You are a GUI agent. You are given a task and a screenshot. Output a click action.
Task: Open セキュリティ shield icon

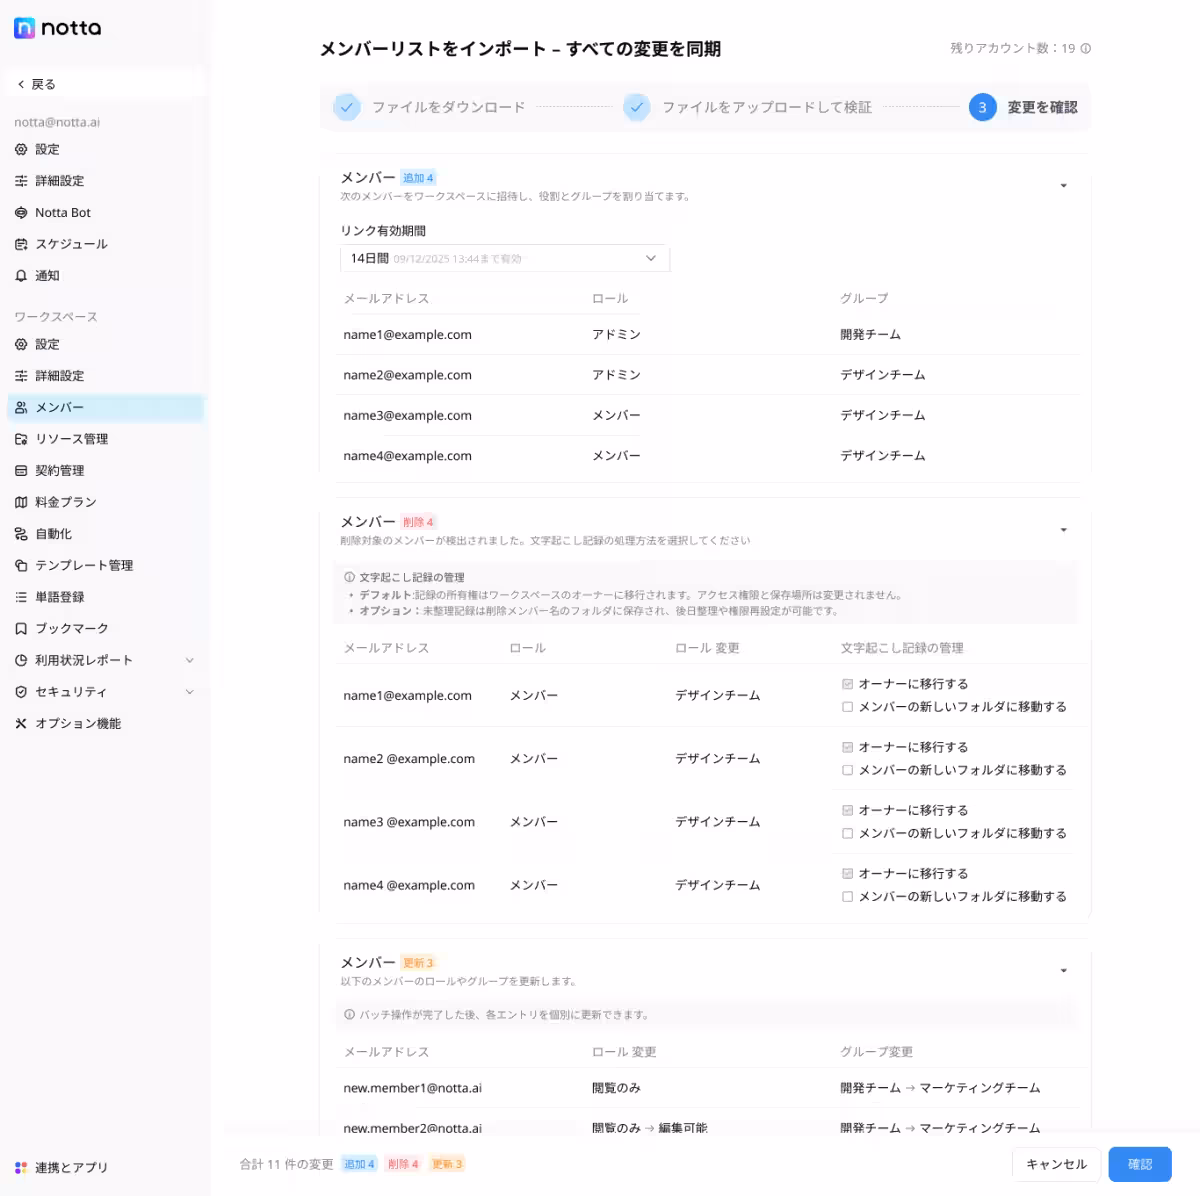tap(21, 692)
